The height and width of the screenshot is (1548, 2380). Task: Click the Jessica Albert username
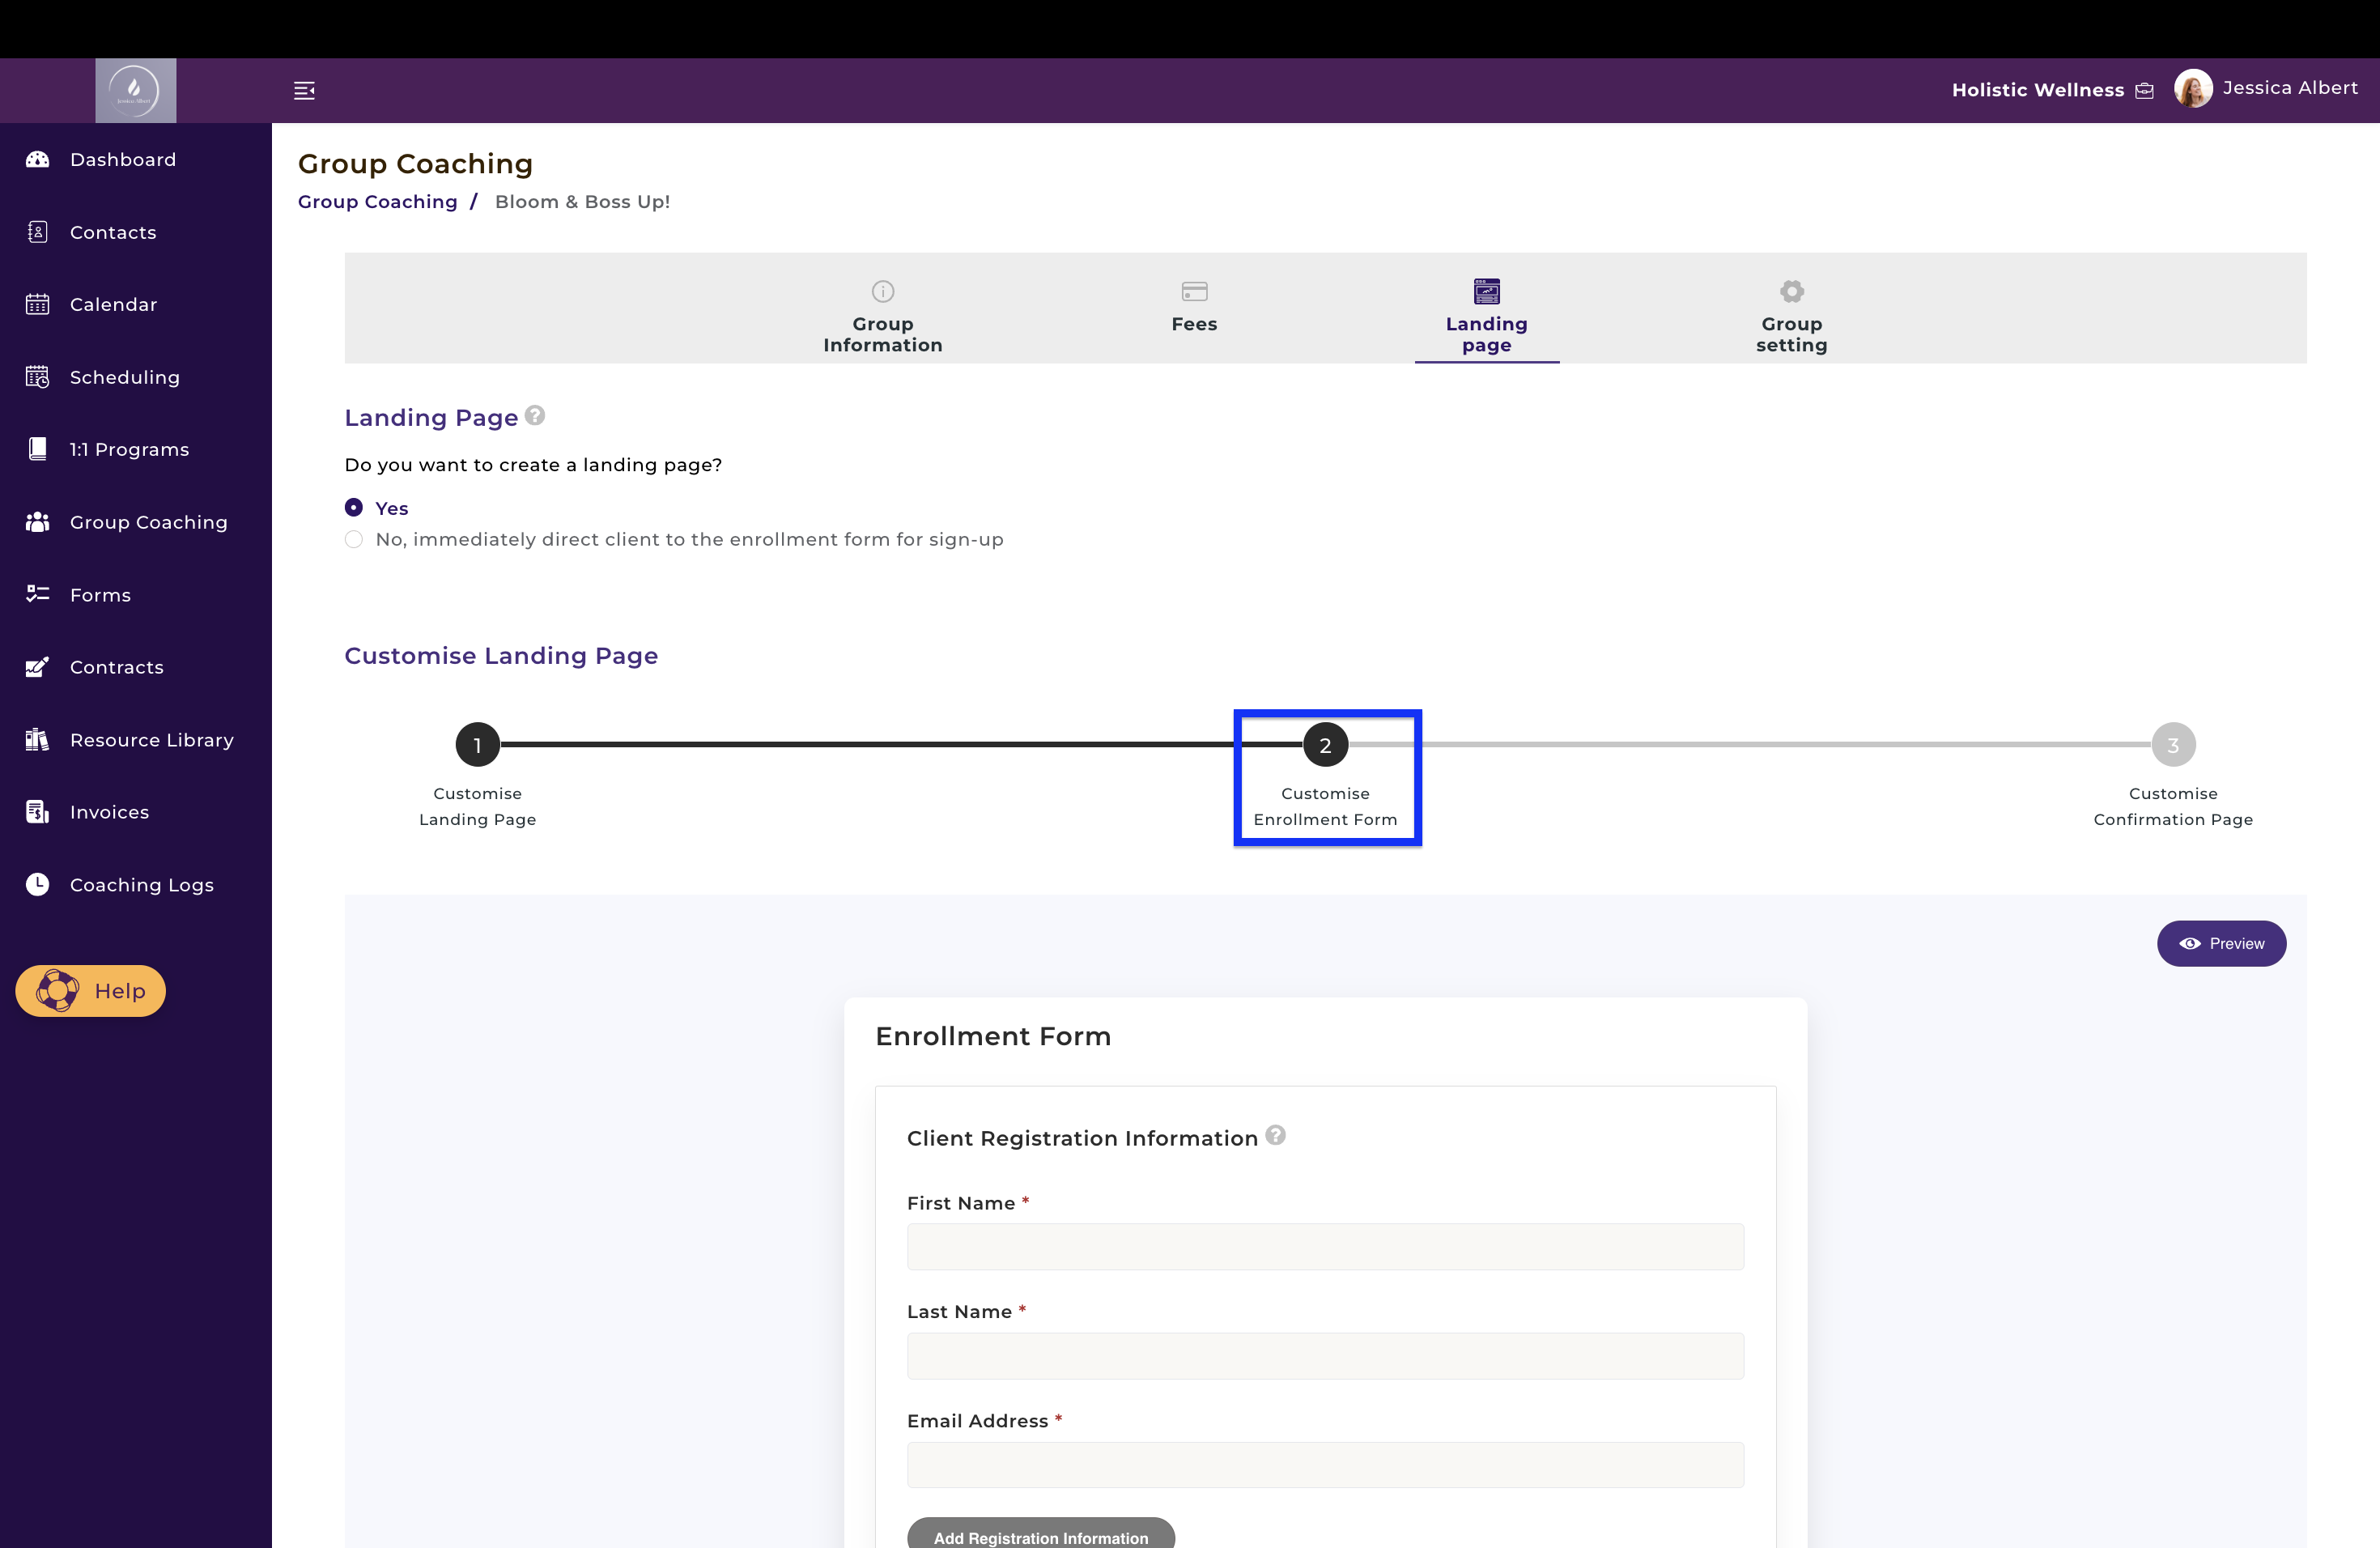[2290, 88]
